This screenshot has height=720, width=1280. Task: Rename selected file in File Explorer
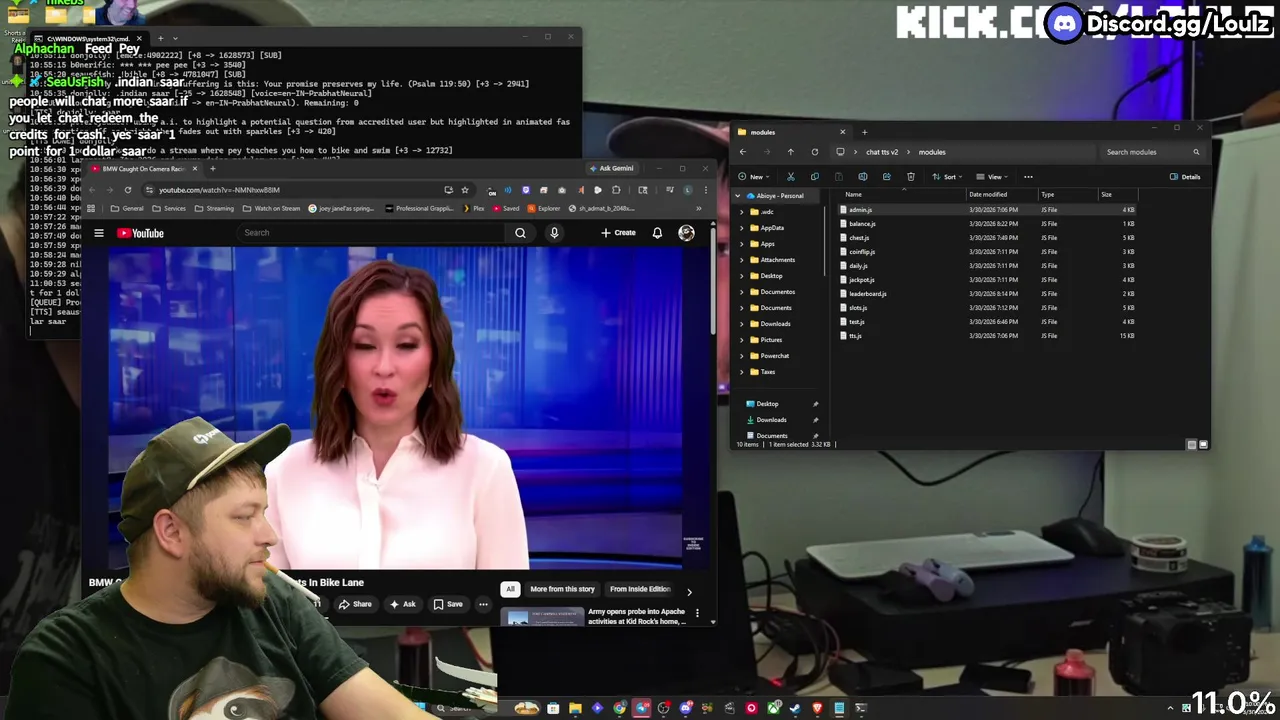[x=862, y=177]
